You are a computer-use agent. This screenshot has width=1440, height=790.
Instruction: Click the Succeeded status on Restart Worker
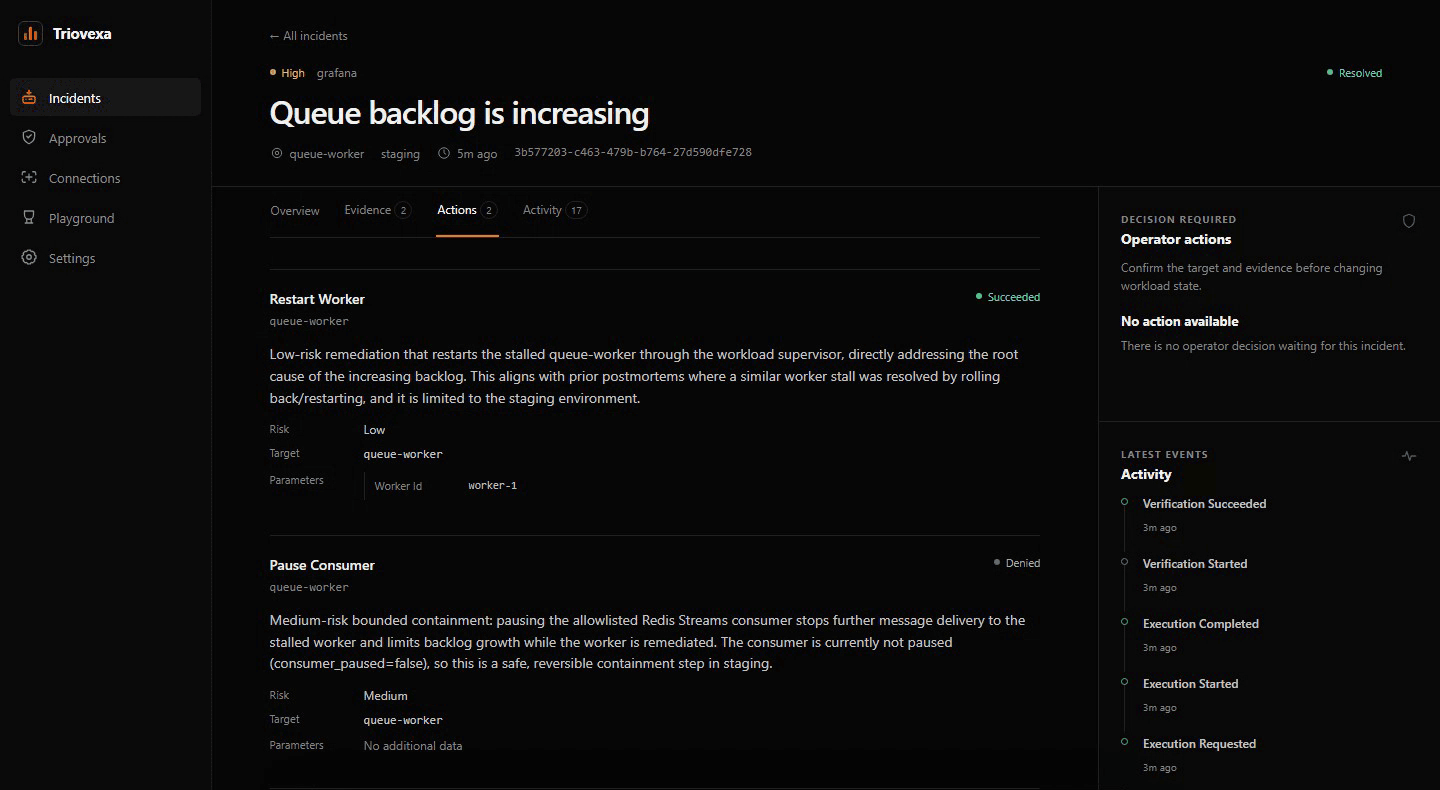(1008, 297)
